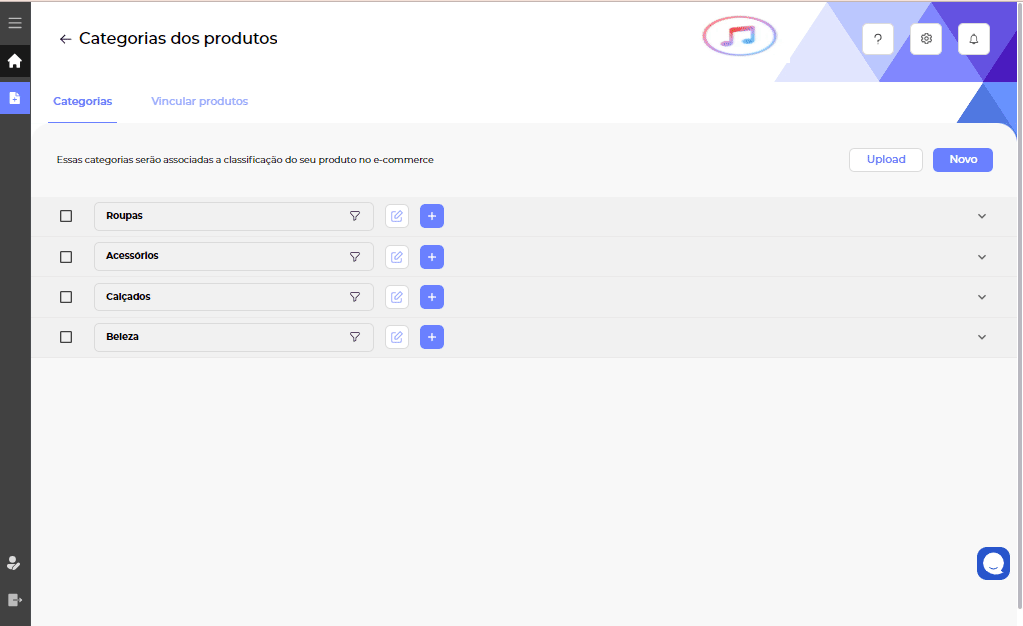This screenshot has width=1023, height=626.
Task: Click the Upload button
Action: pyautogui.click(x=885, y=160)
